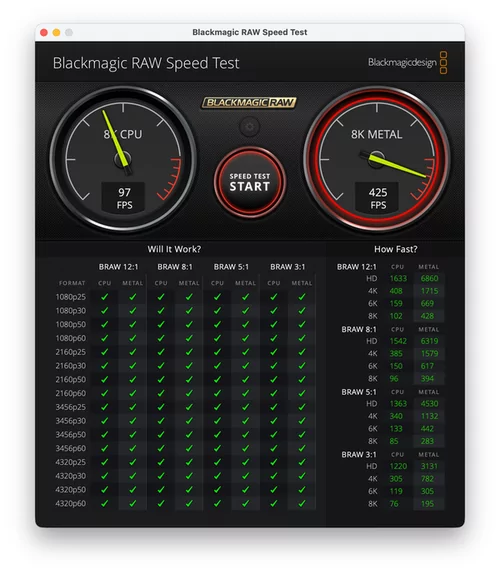Click the BRAW 12:1 Metal checkmark for 1080p30
500x574 pixels.
click(x=133, y=311)
